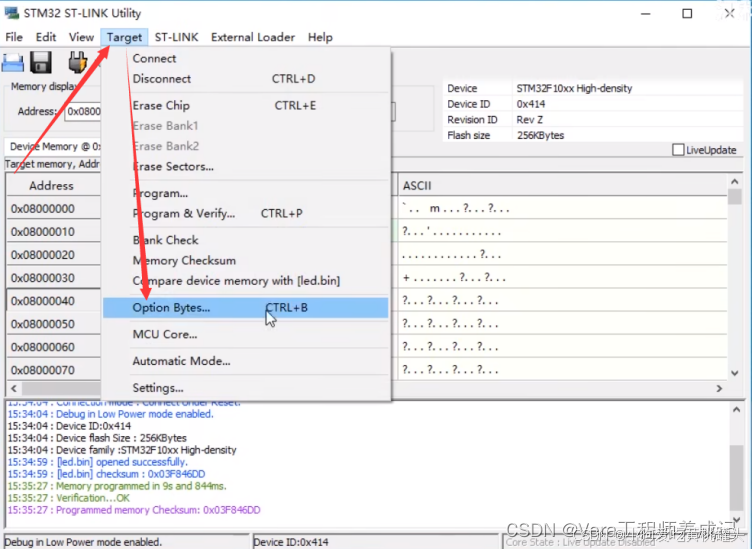This screenshot has width=752, height=549.
Task: Click log panel scroll up arrow
Action: click(737, 410)
